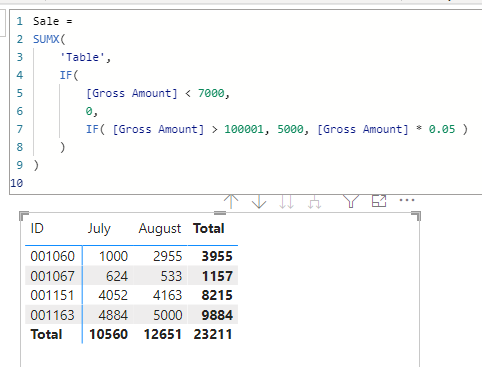
Task: Expand all down one hierarchy level icon
Action: coord(314,201)
